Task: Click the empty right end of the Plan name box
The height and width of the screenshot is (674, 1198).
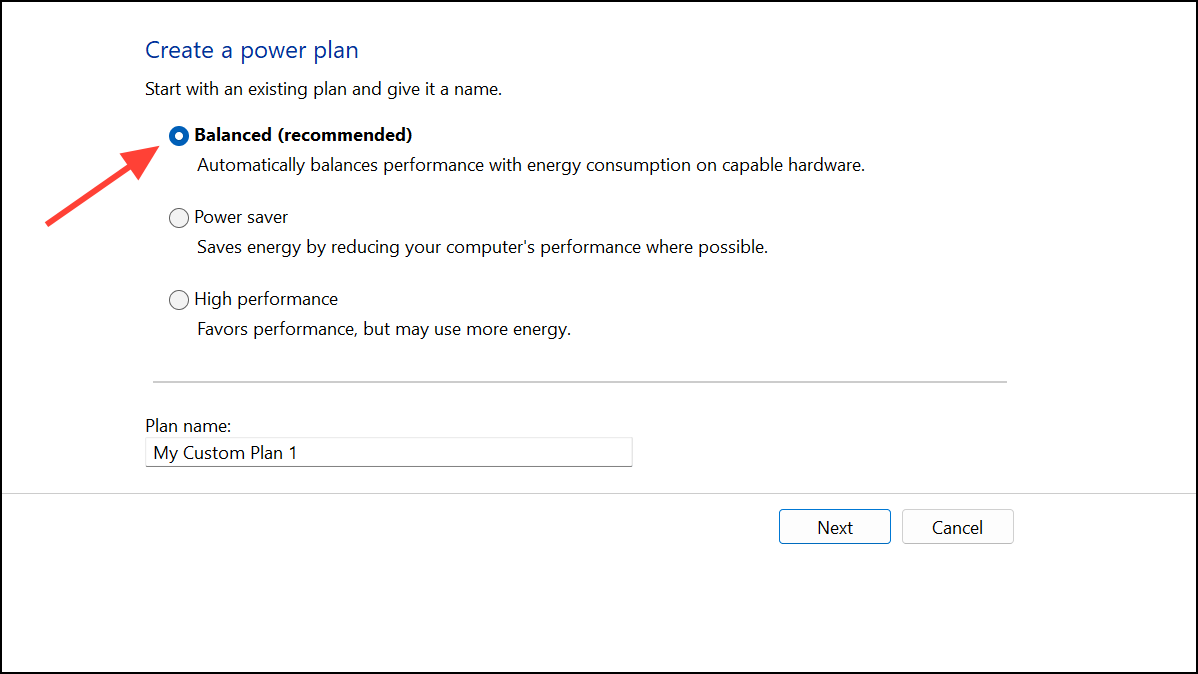Action: click(535, 452)
